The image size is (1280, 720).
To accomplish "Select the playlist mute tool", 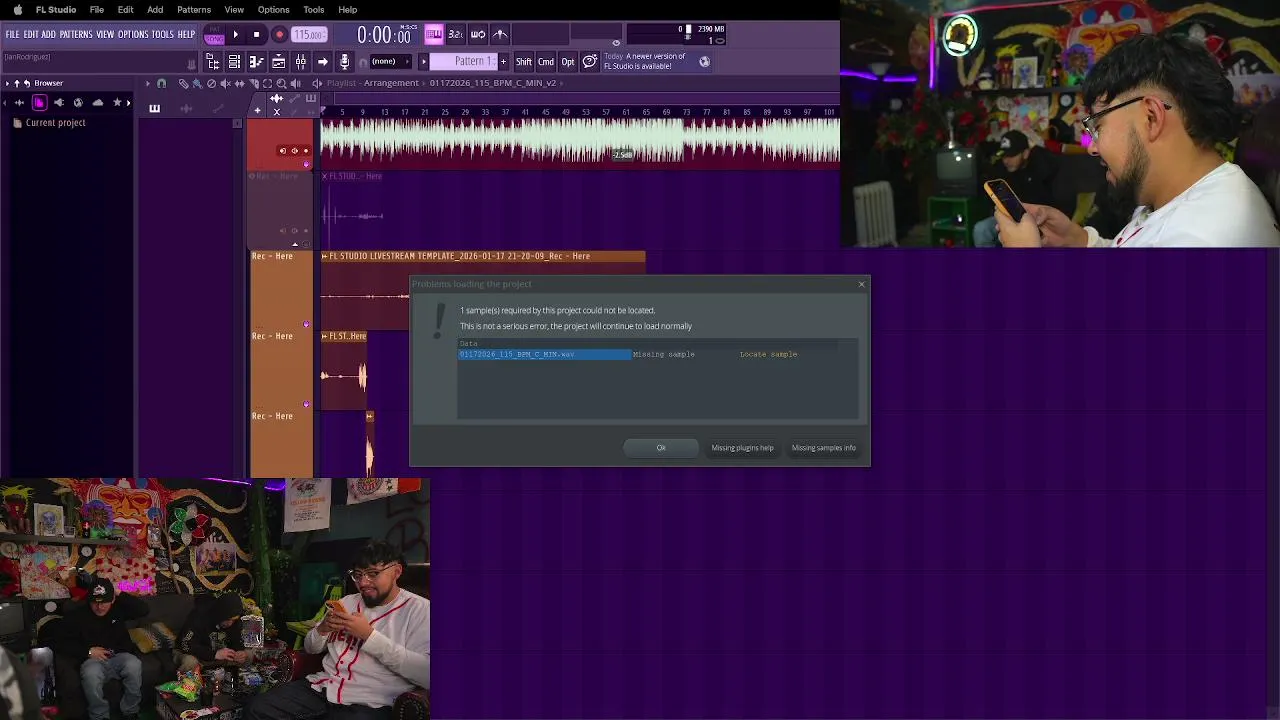I will tap(225, 83).
